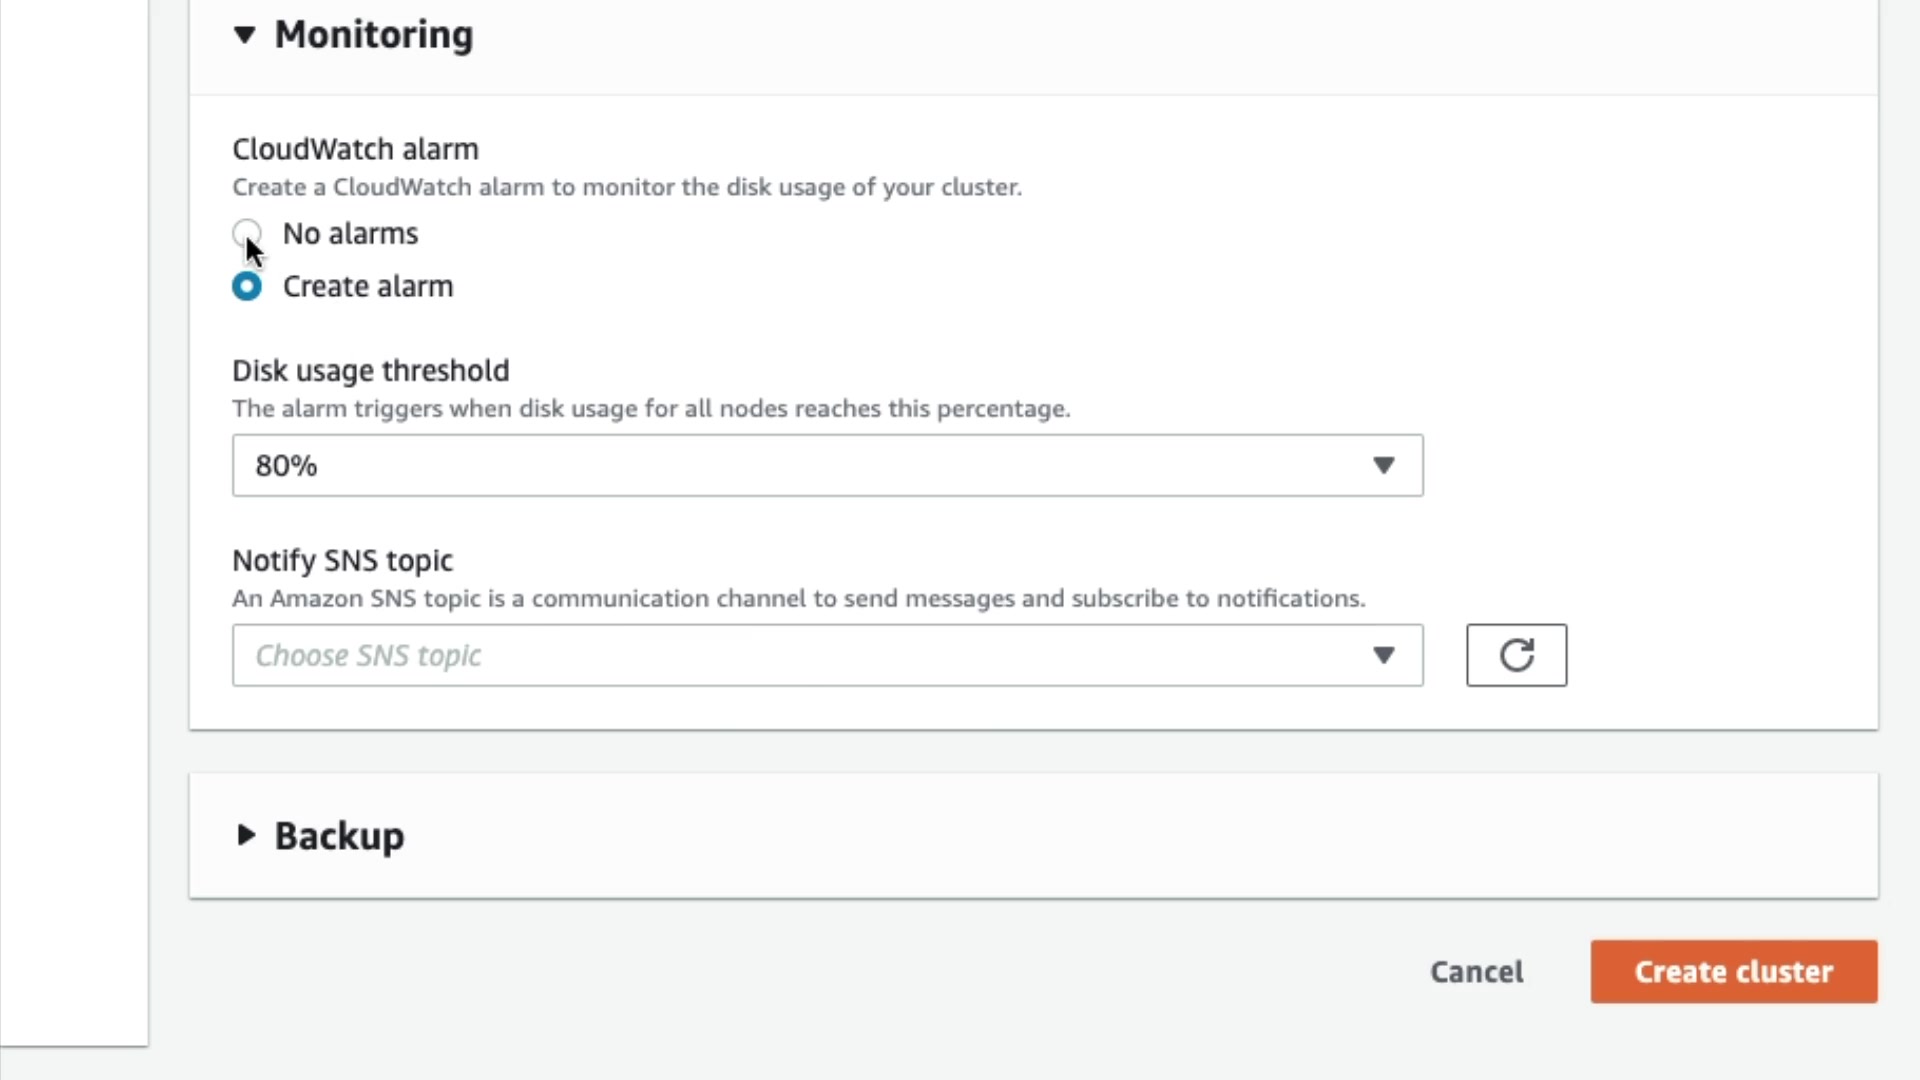Click the Monitoring section heading
1920x1080 pixels.
click(x=373, y=35)
